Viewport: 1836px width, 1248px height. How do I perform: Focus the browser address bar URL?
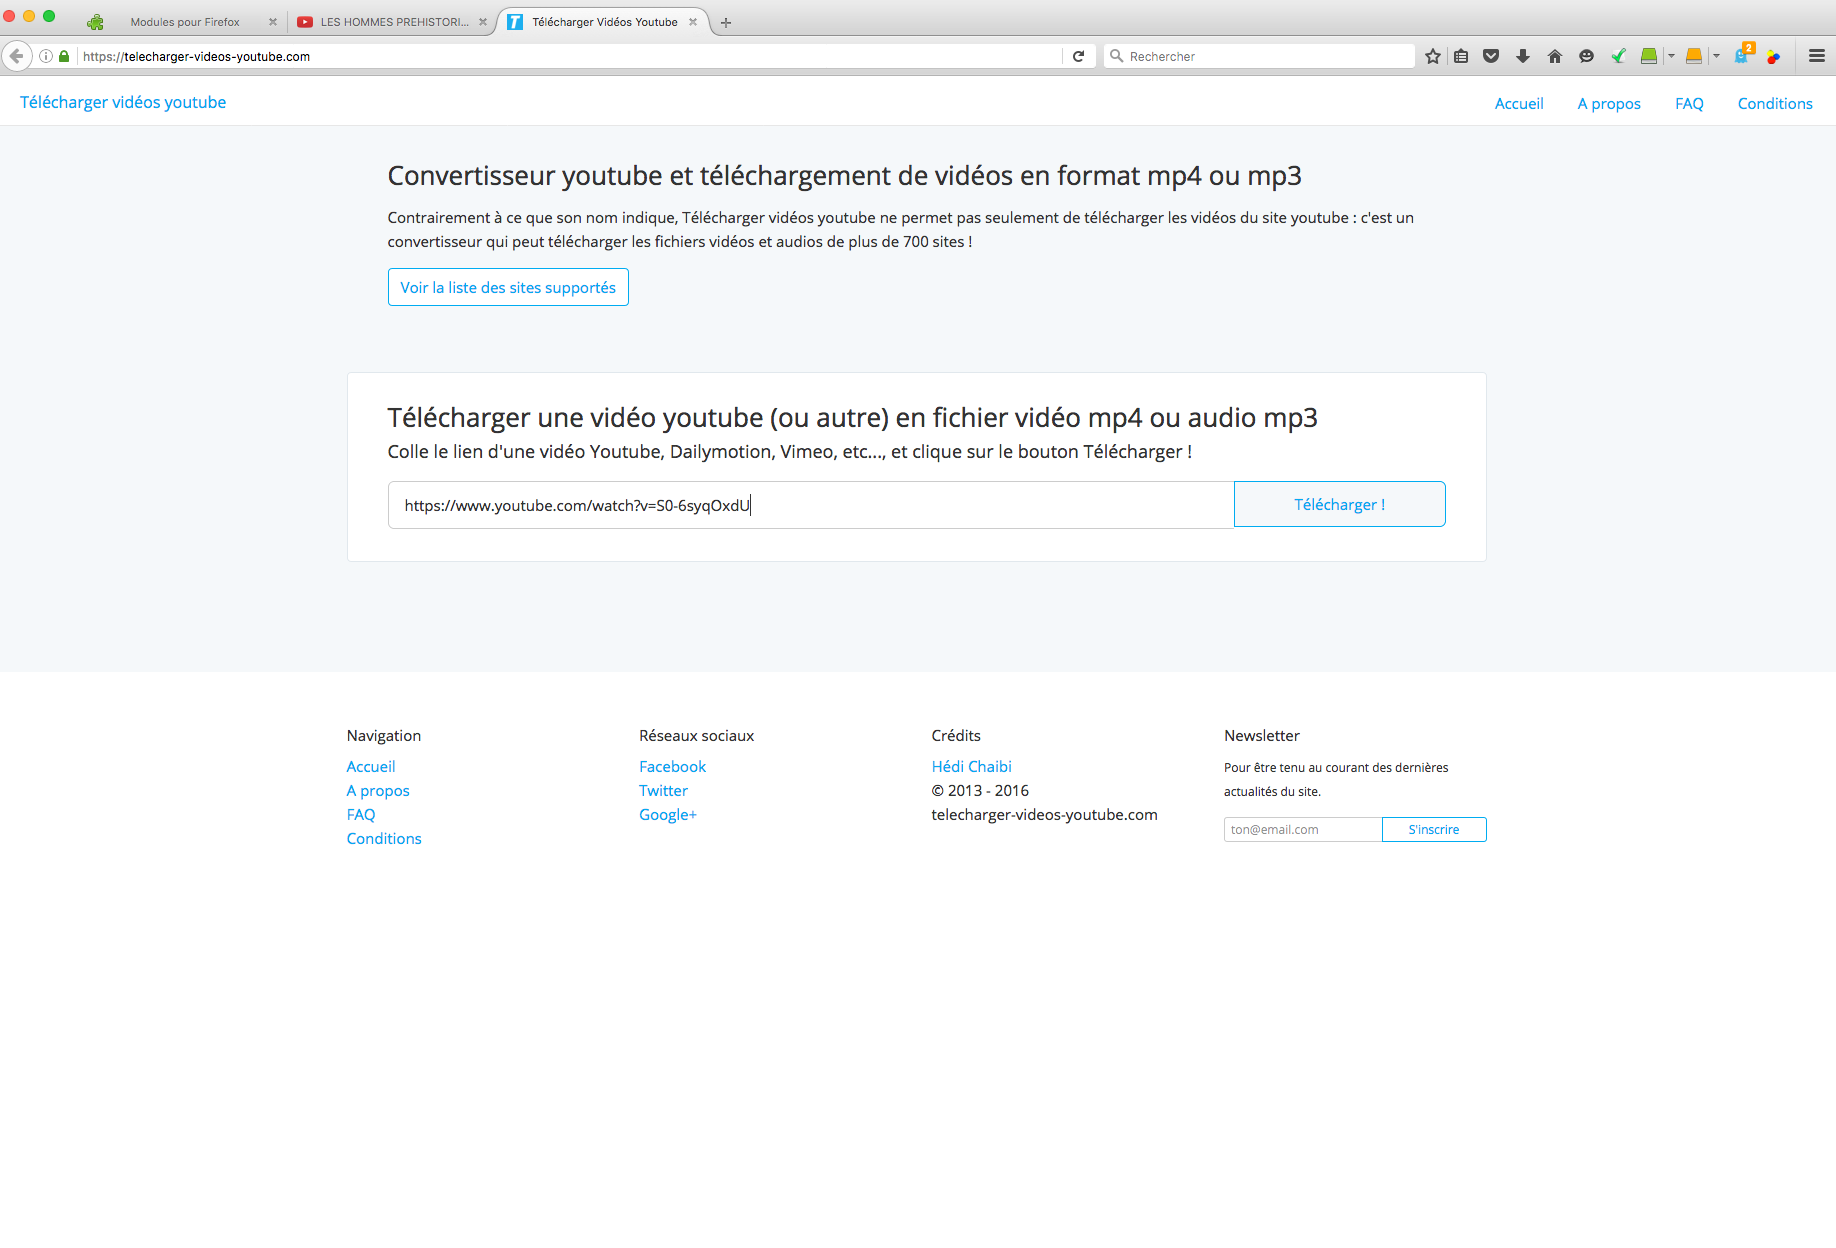pyautogui.click(x=570, y=56)
